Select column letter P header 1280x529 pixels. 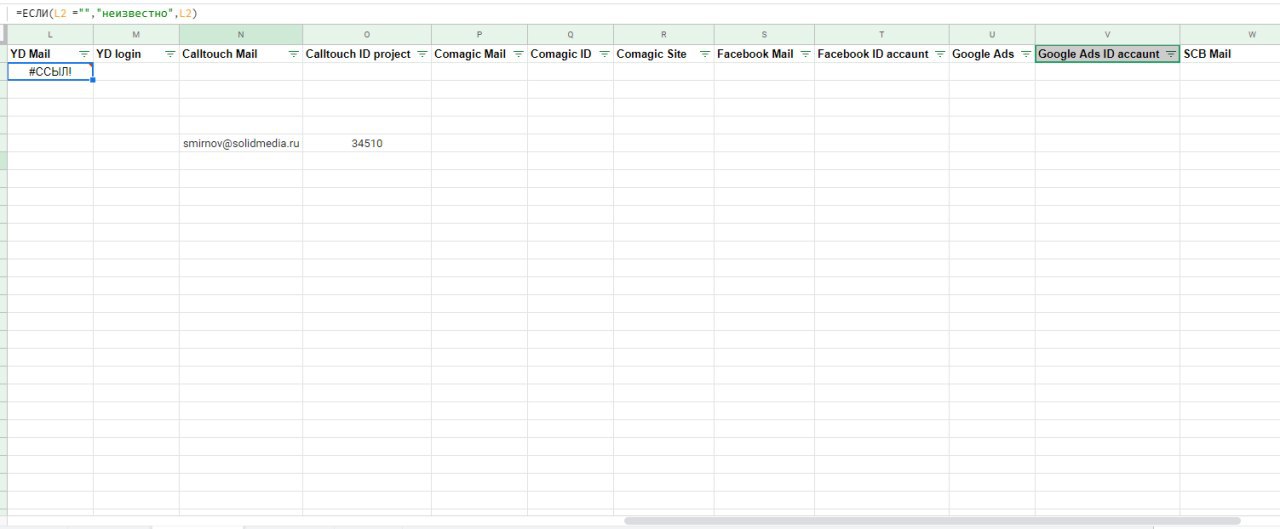[x=479, y=34]
